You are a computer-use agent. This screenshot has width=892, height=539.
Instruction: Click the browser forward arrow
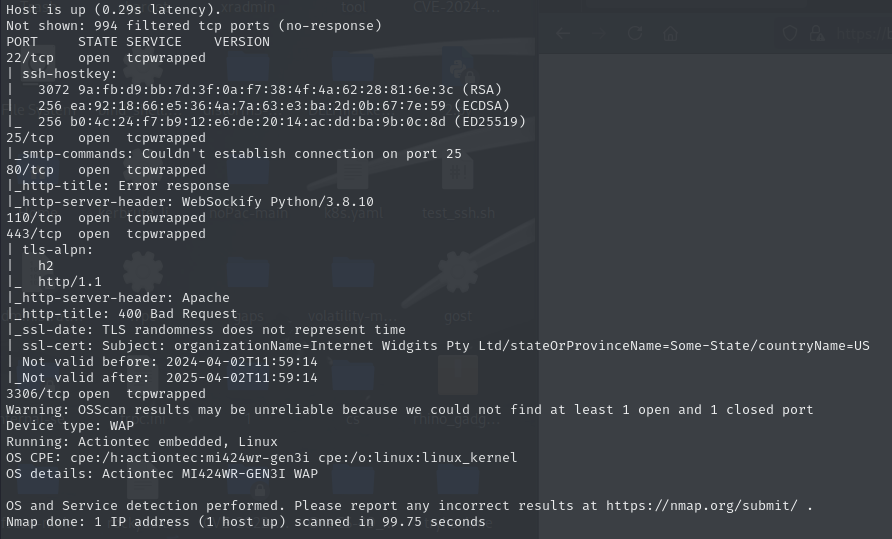coord(599,34)
